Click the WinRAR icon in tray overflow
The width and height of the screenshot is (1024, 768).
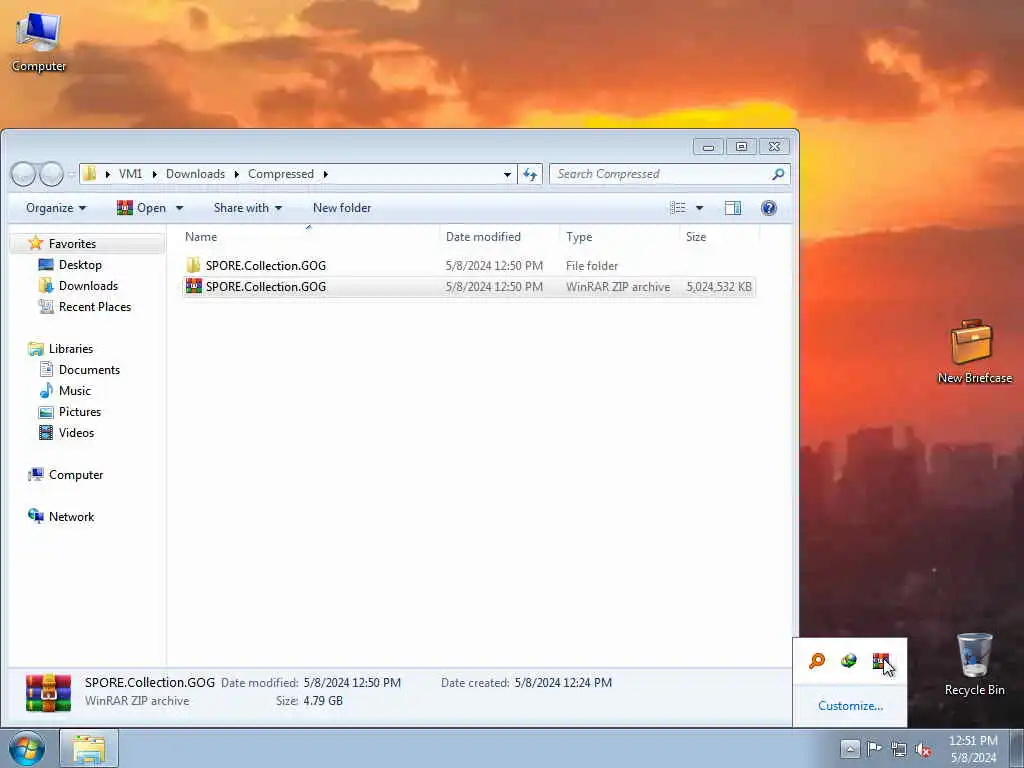(x=881, y=661)
